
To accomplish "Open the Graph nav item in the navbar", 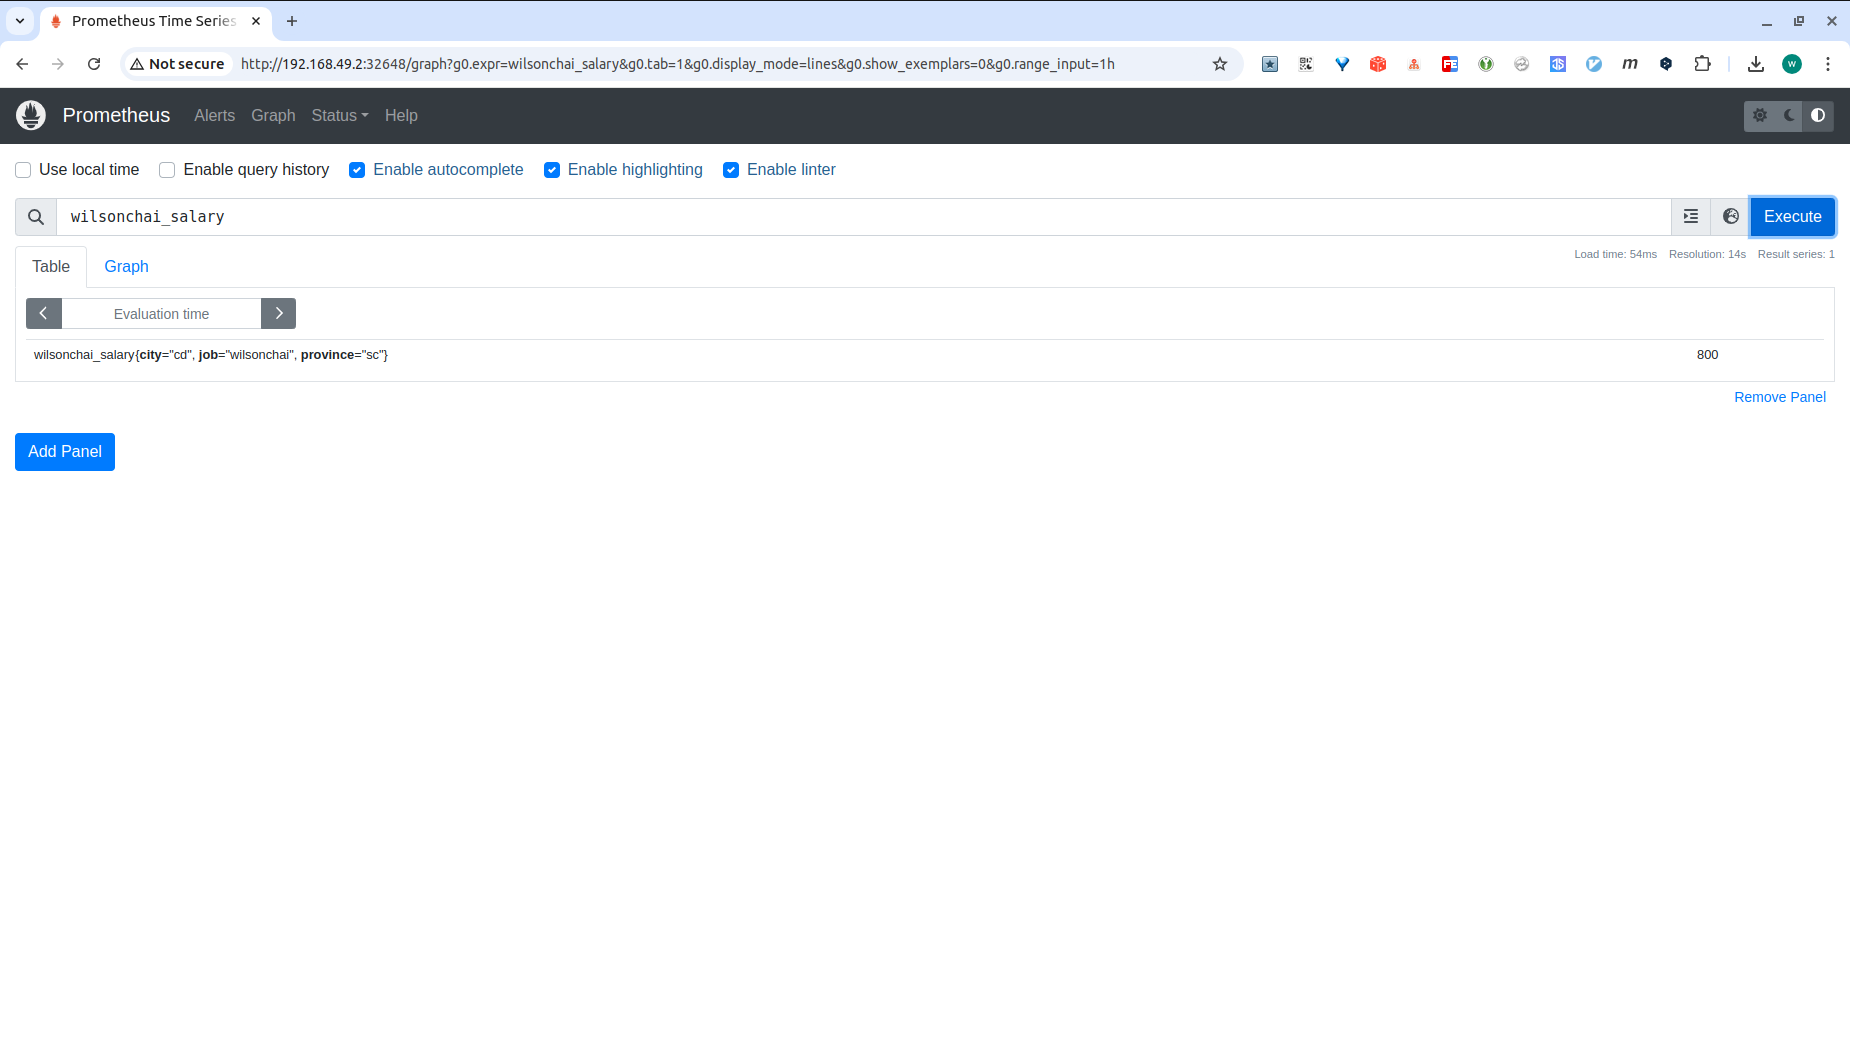I will pyautogui.click(x=273, y=116).
